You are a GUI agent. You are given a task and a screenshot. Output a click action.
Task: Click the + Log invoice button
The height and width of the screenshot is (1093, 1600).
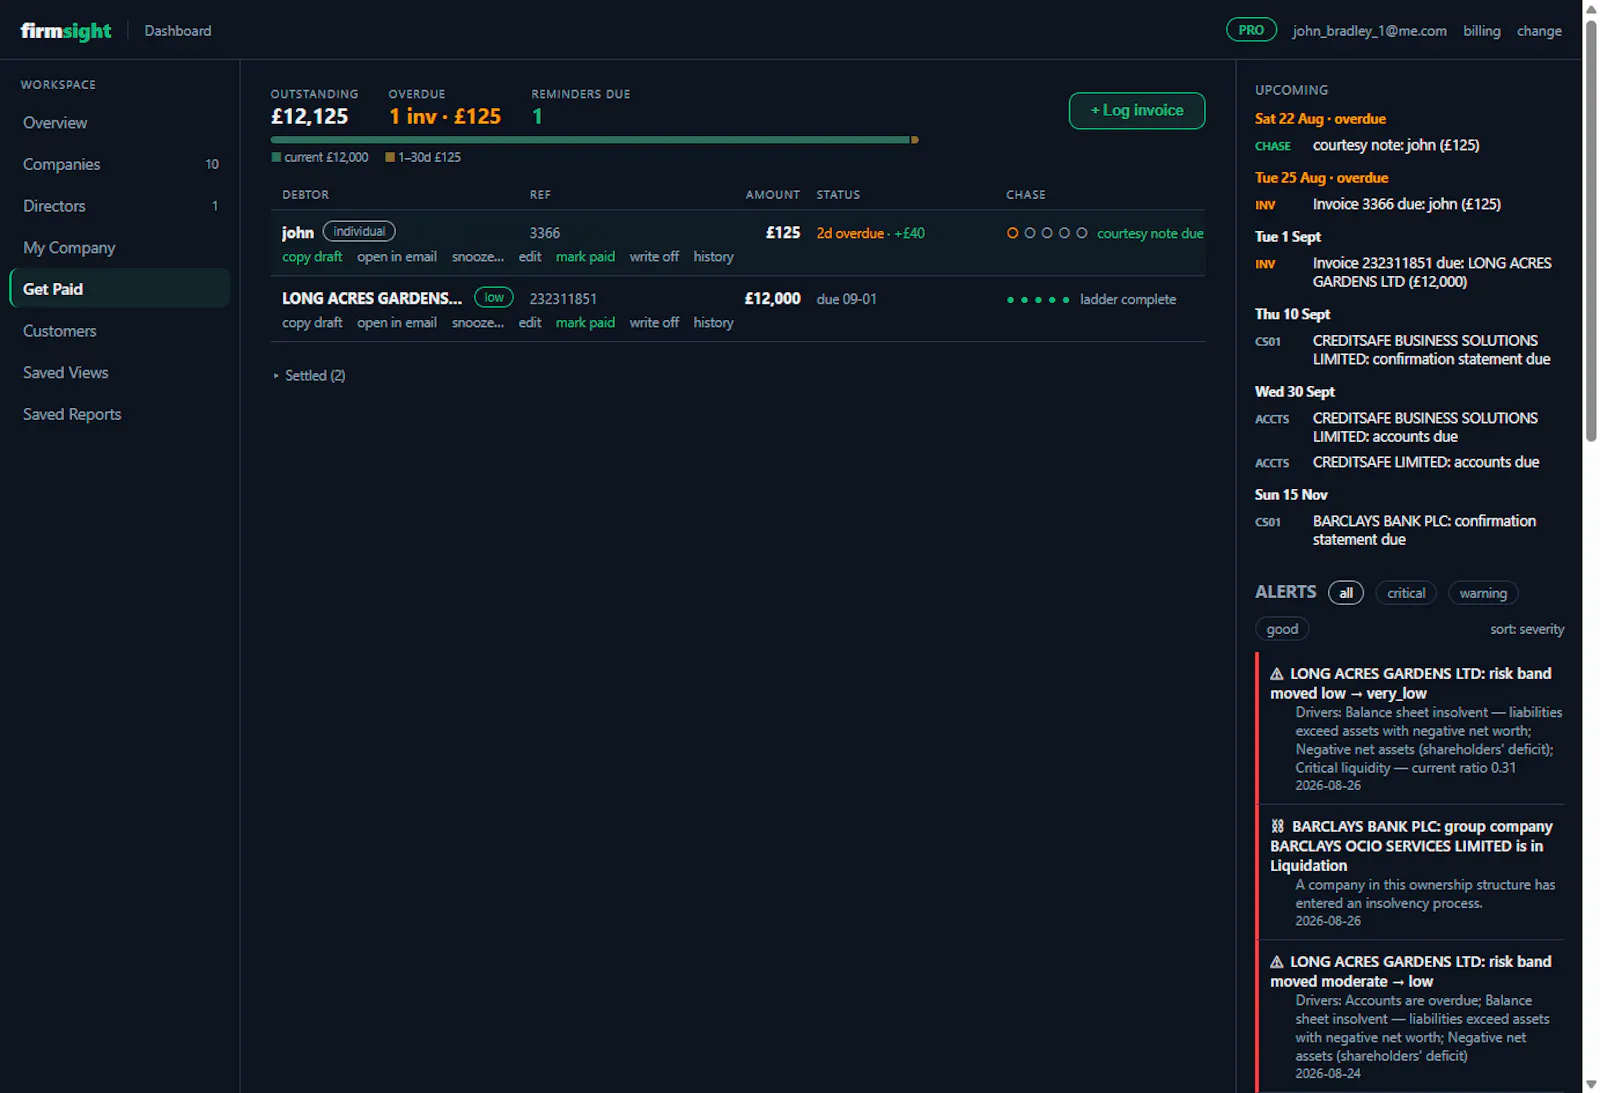coord(1137,111)
